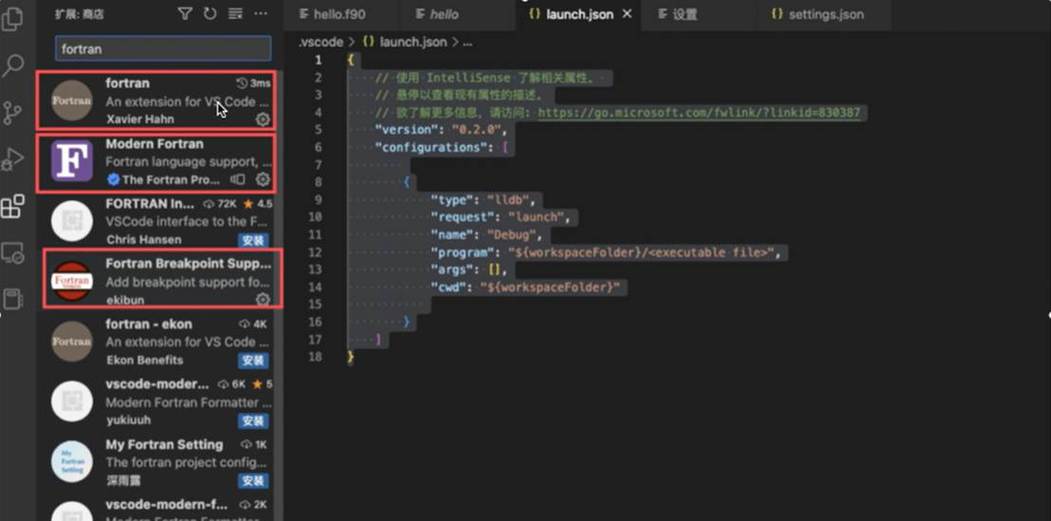Click the Modern Fortran purple F logo
Image resolution: width=1051 pixels, height=521 pixels.
point(72,161)
